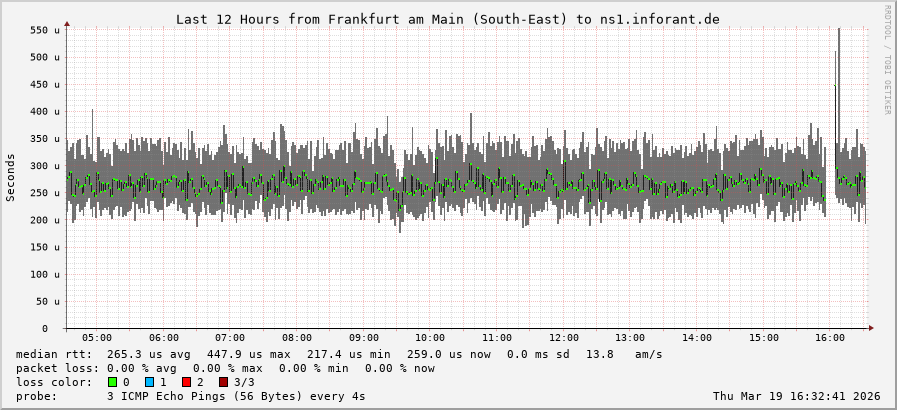897x410 pixels.
Task: Click the tall latency spike after 16:00
Action: tap(838, 60)
